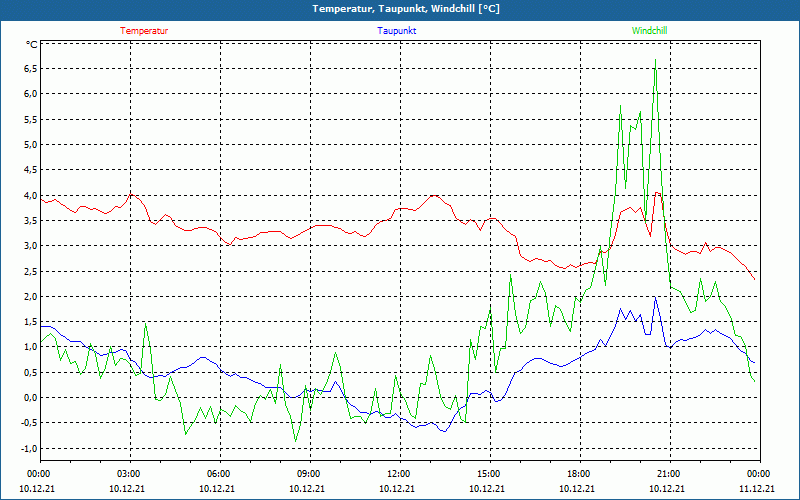Click the '3,0' y-axis value
Viewport: 800px width, 500px height.
tap(31, 246)
